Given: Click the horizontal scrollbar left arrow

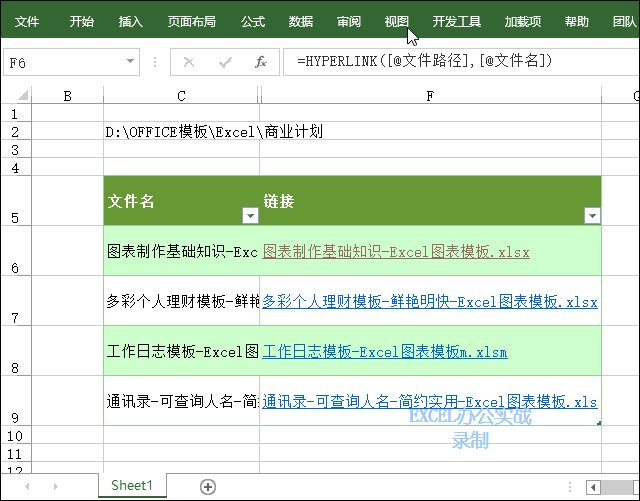Looking at the screenshot, I should pos(594,486).
